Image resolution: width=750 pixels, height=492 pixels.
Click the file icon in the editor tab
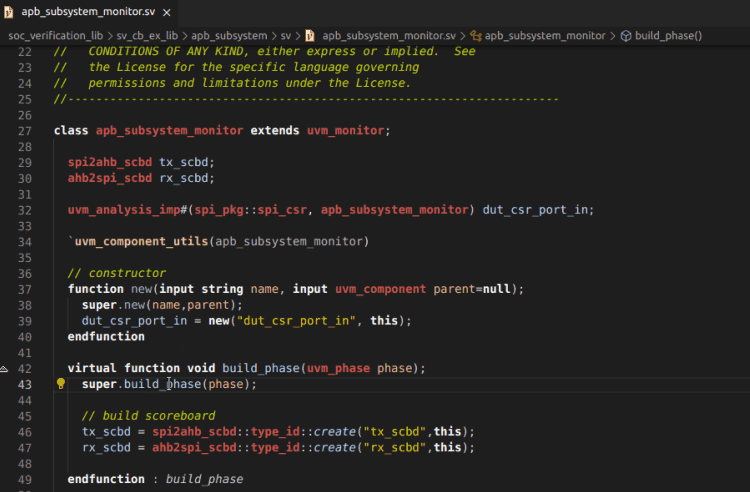click(9, 12)
